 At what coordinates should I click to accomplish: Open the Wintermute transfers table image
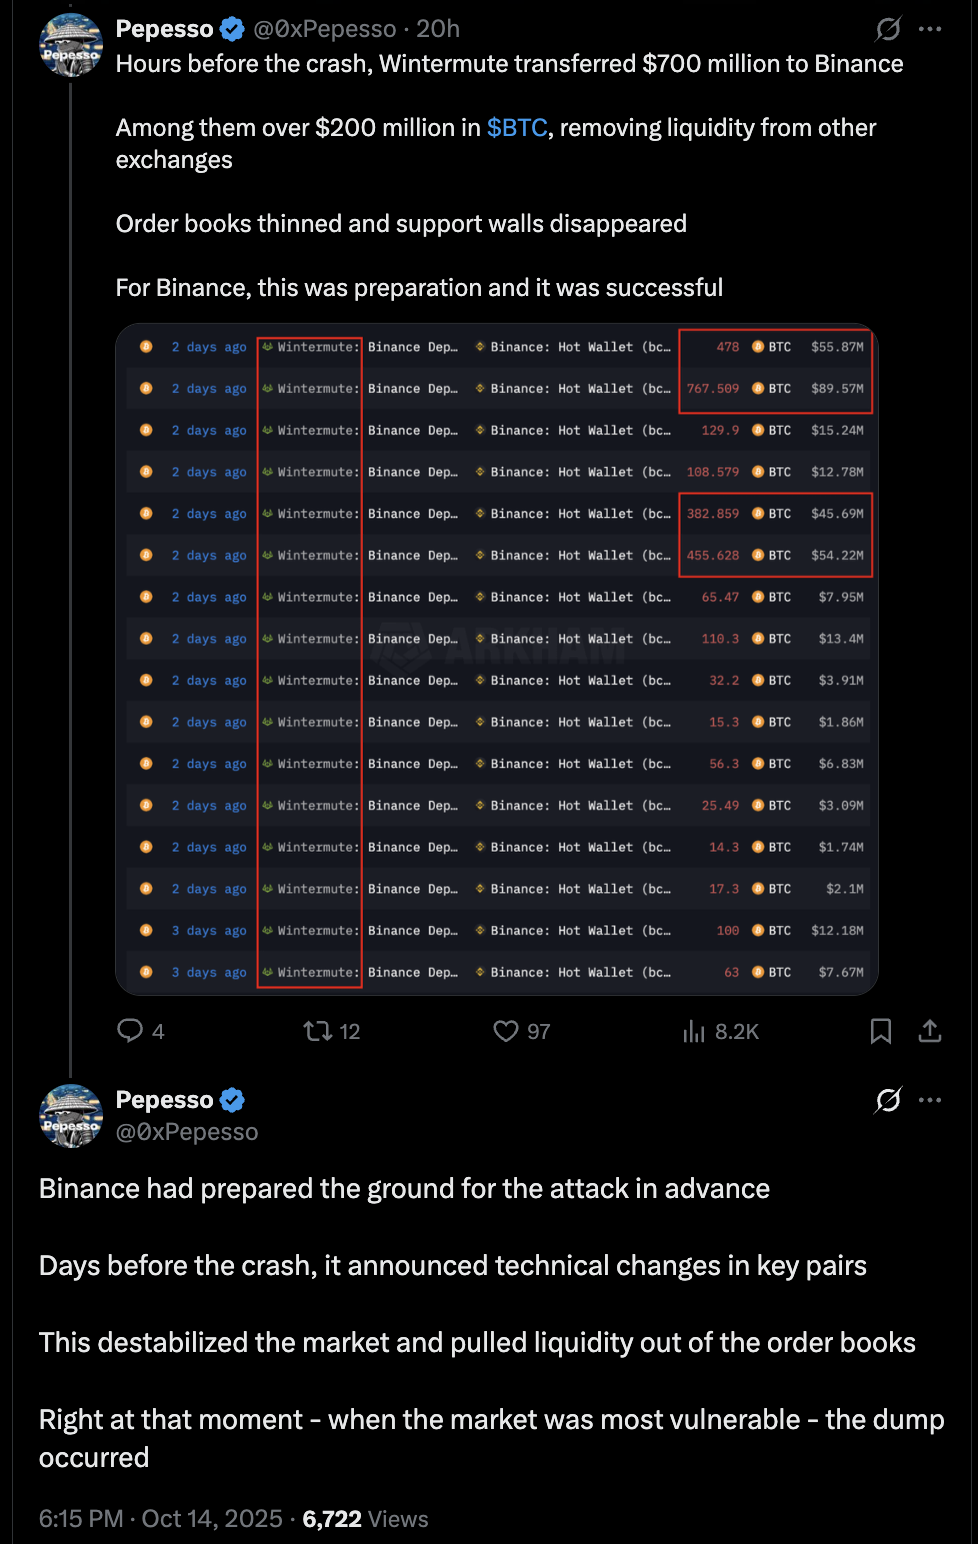coord(497,659)
